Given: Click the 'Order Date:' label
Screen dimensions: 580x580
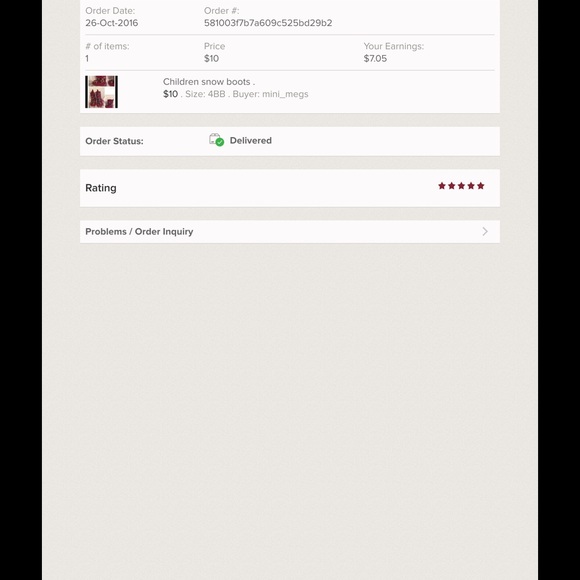Looking at the screenshot, I should tap(110, 11).
